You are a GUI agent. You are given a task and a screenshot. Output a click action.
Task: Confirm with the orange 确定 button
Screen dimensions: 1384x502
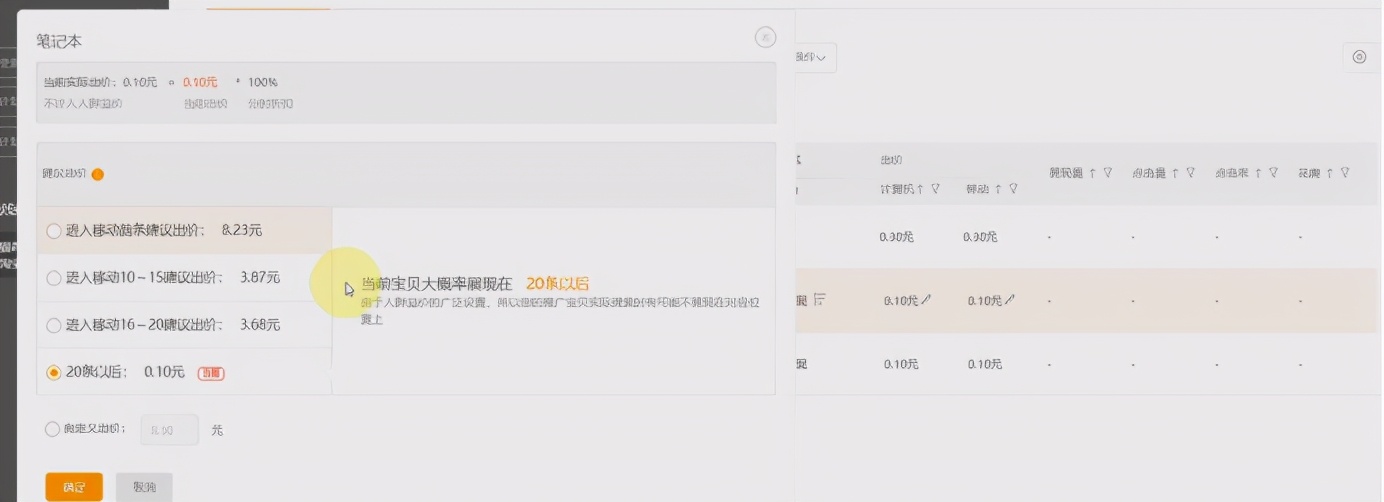(74, 487)
